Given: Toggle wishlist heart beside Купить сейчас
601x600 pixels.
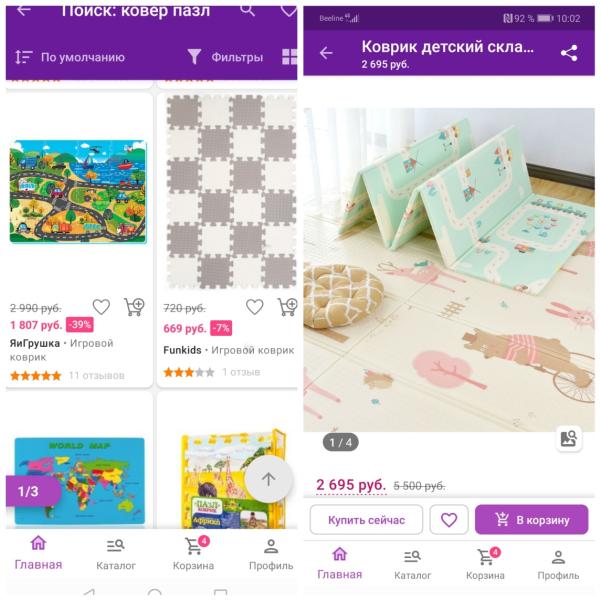Looking at the screenshot, I should pos(449,520).
